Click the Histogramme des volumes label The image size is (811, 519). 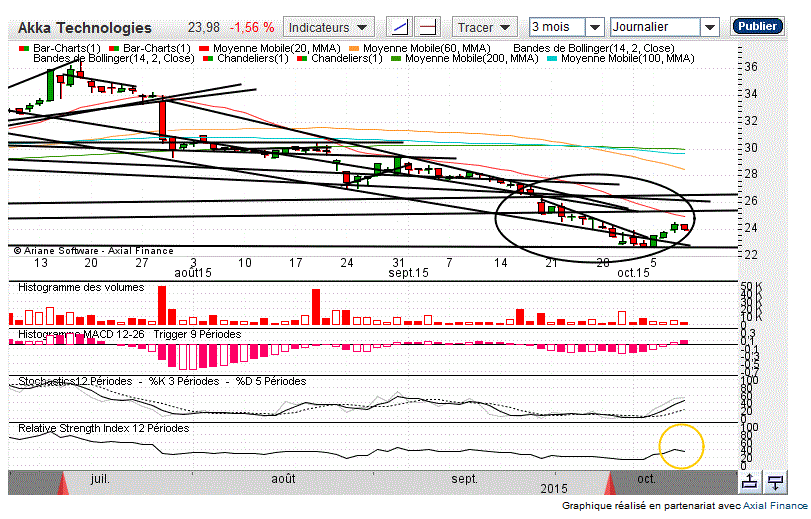(x=81, y=287)
